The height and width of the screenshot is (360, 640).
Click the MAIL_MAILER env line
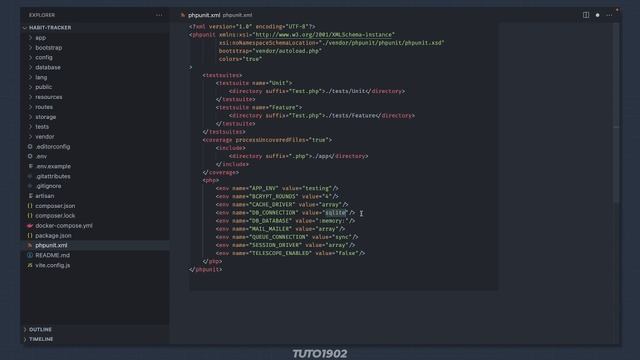pyautogui.click(x=280, y=229)
